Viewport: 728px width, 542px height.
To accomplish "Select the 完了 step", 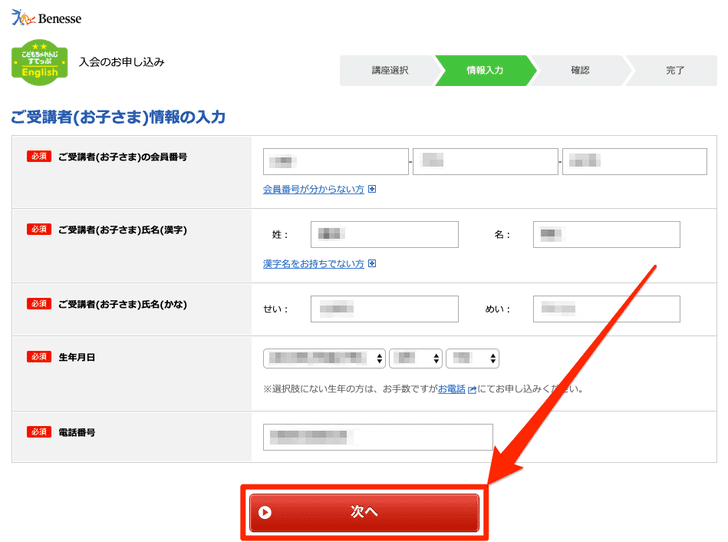I will tap(675, 70).
